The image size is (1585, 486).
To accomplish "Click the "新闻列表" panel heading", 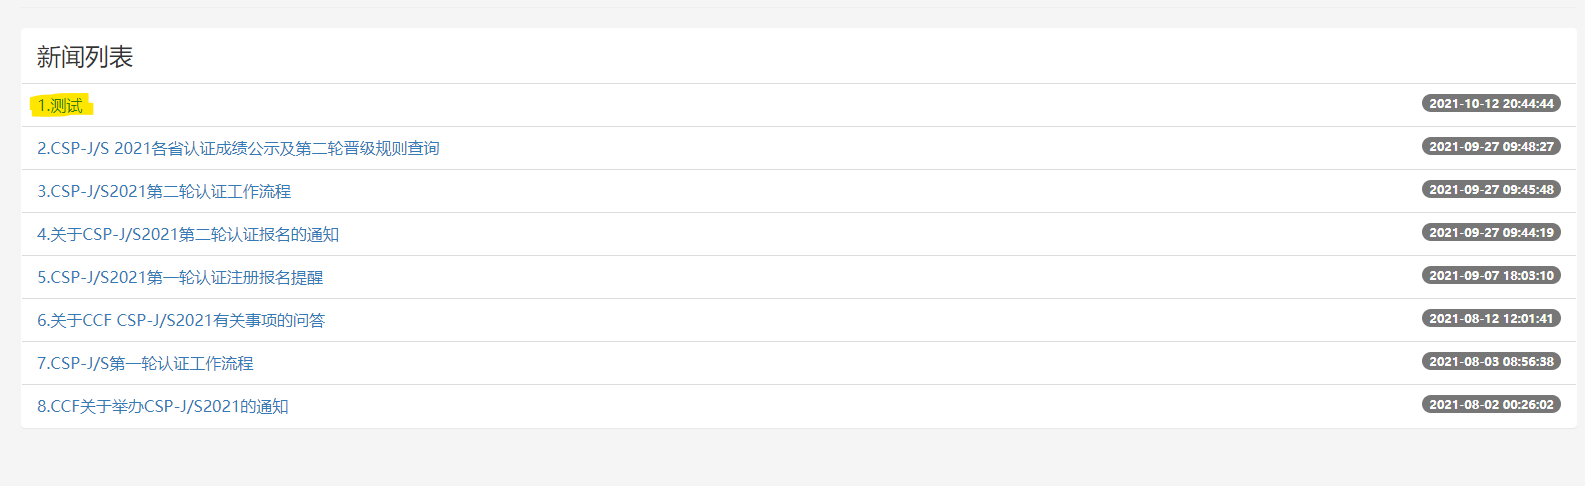I will (85, 57).
